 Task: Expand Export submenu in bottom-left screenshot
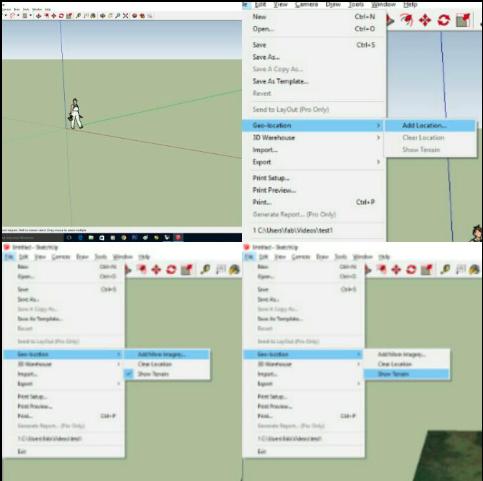pyautogui.click(x=63, y=384)
